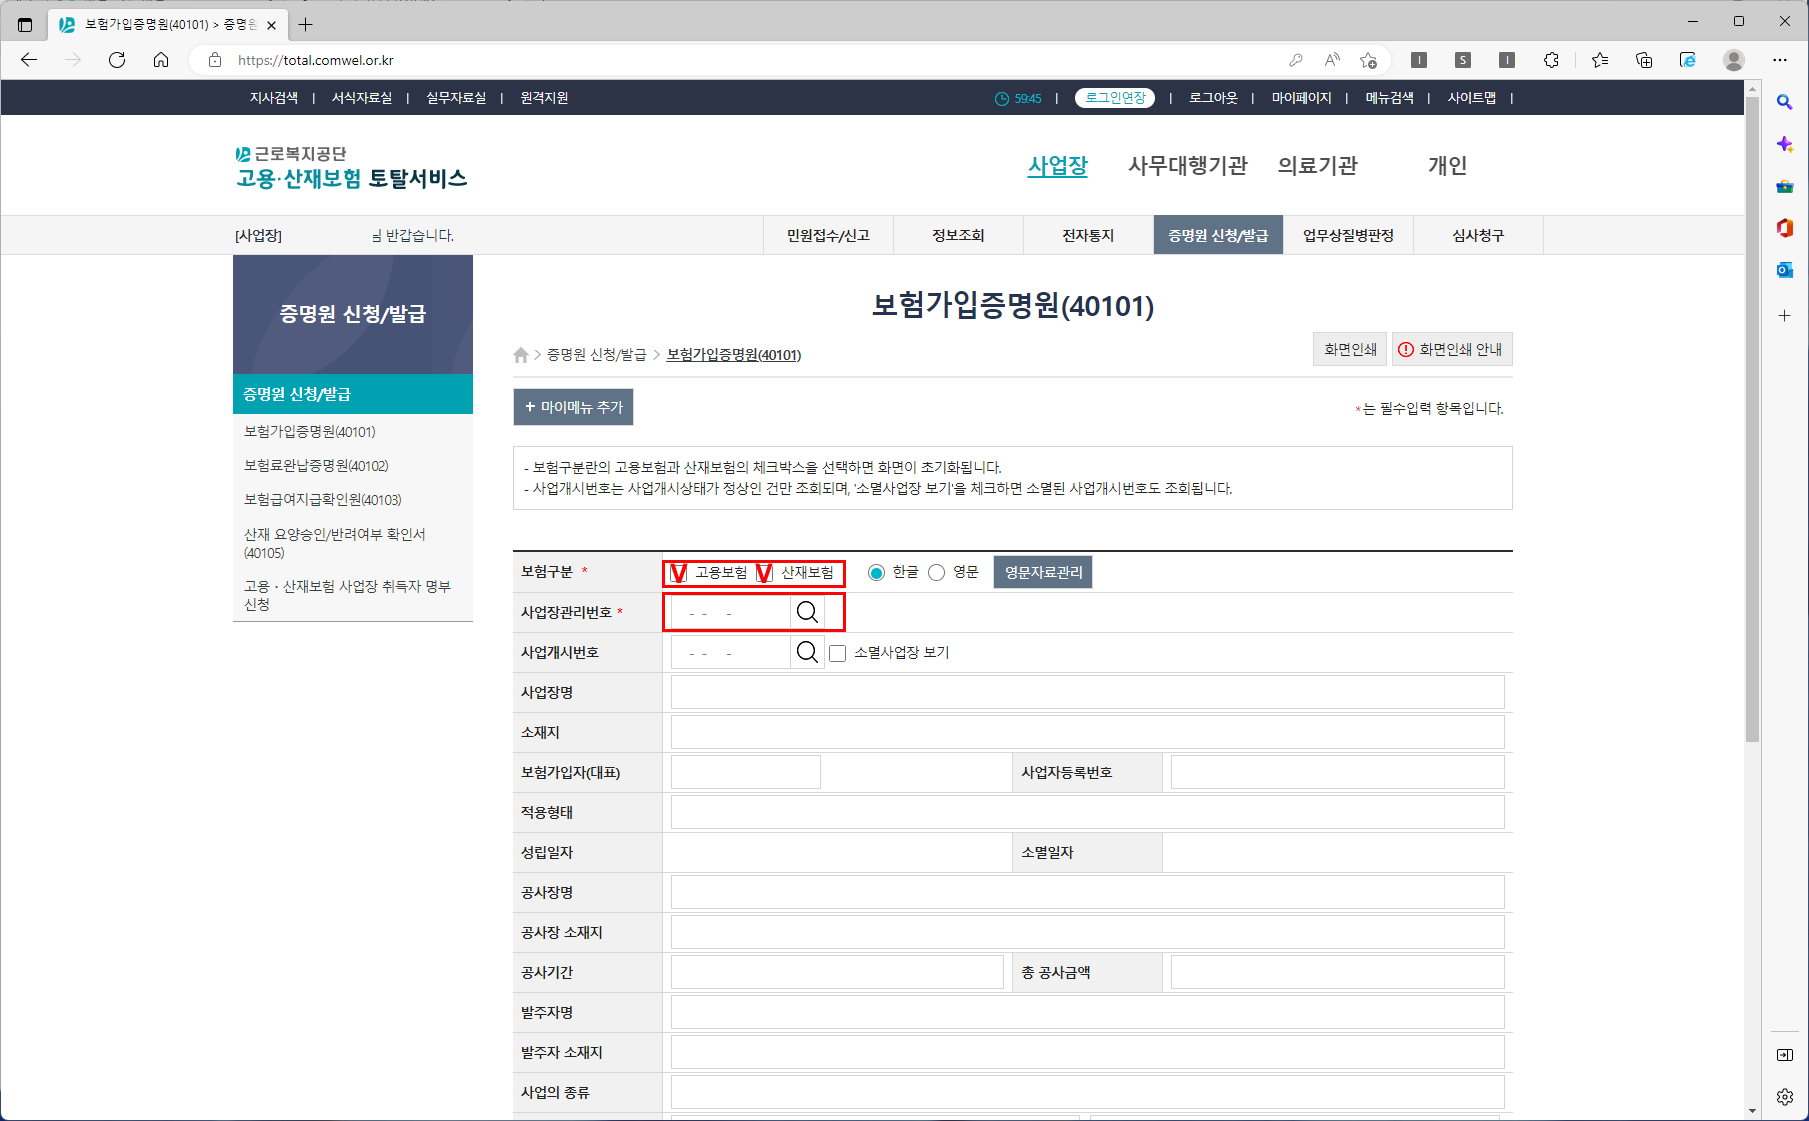Screen dimensions: 1809x1121
Task: Switch to 사무대행기관 top tab
Action: (1188, 166)
